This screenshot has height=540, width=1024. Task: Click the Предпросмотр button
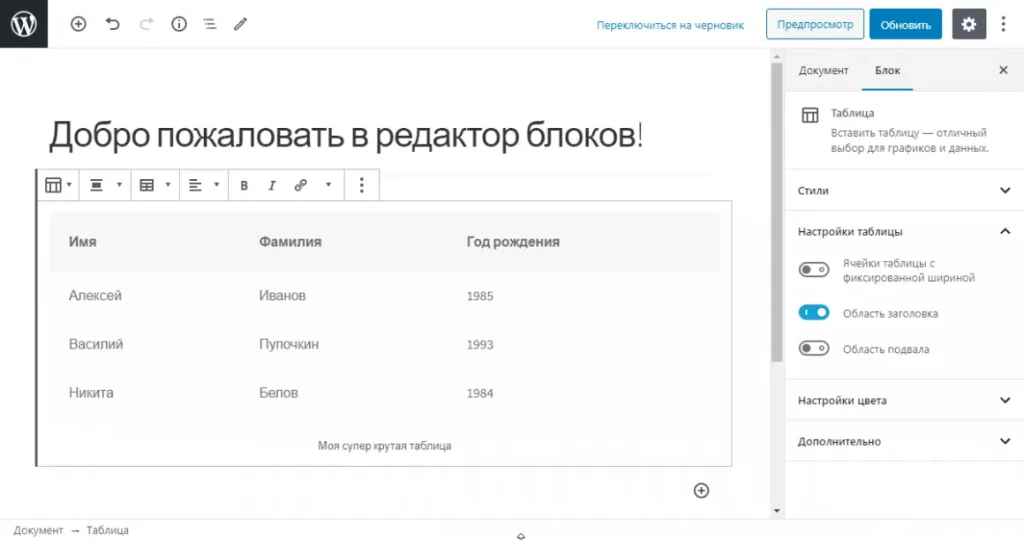815,24
